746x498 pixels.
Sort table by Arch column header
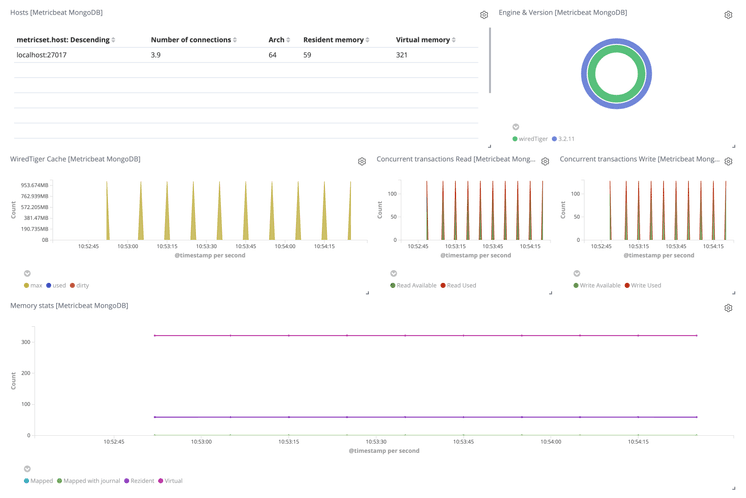279,40
